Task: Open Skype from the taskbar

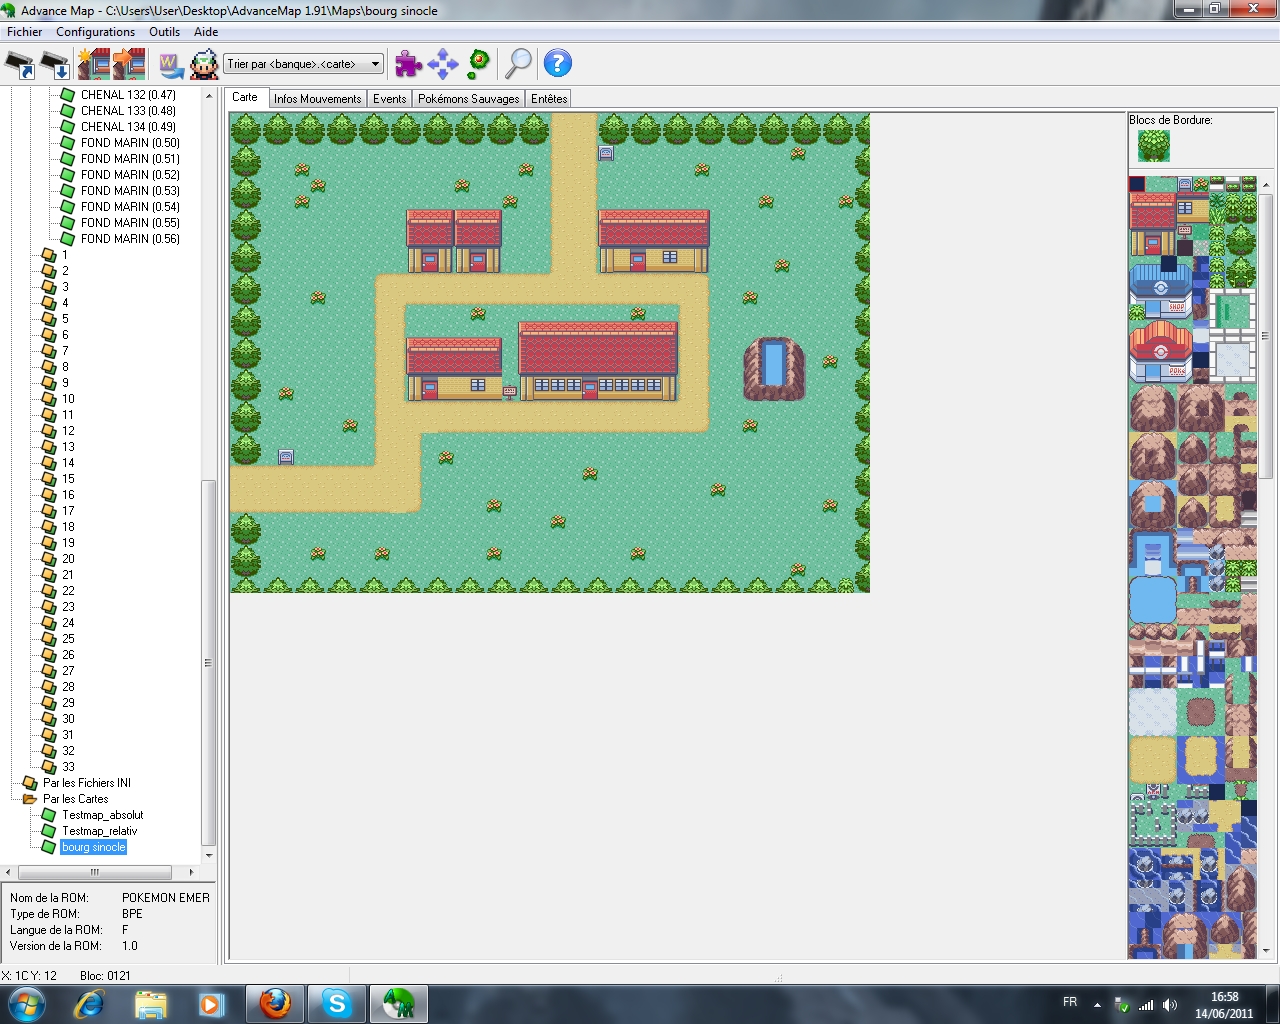Action: pos(337,1003)
